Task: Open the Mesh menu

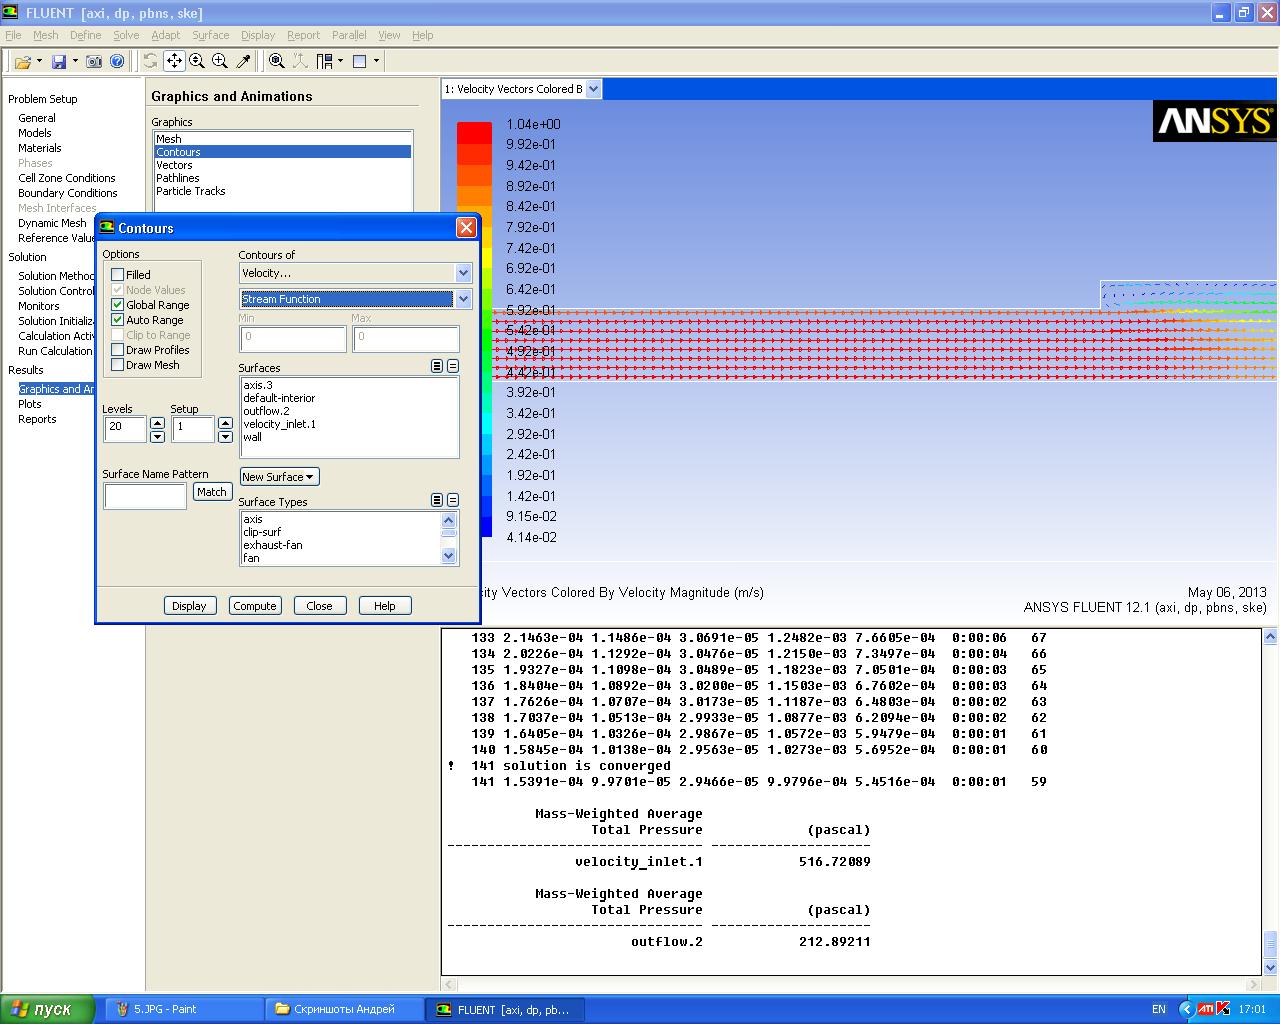Action: (x=46, y=35)
